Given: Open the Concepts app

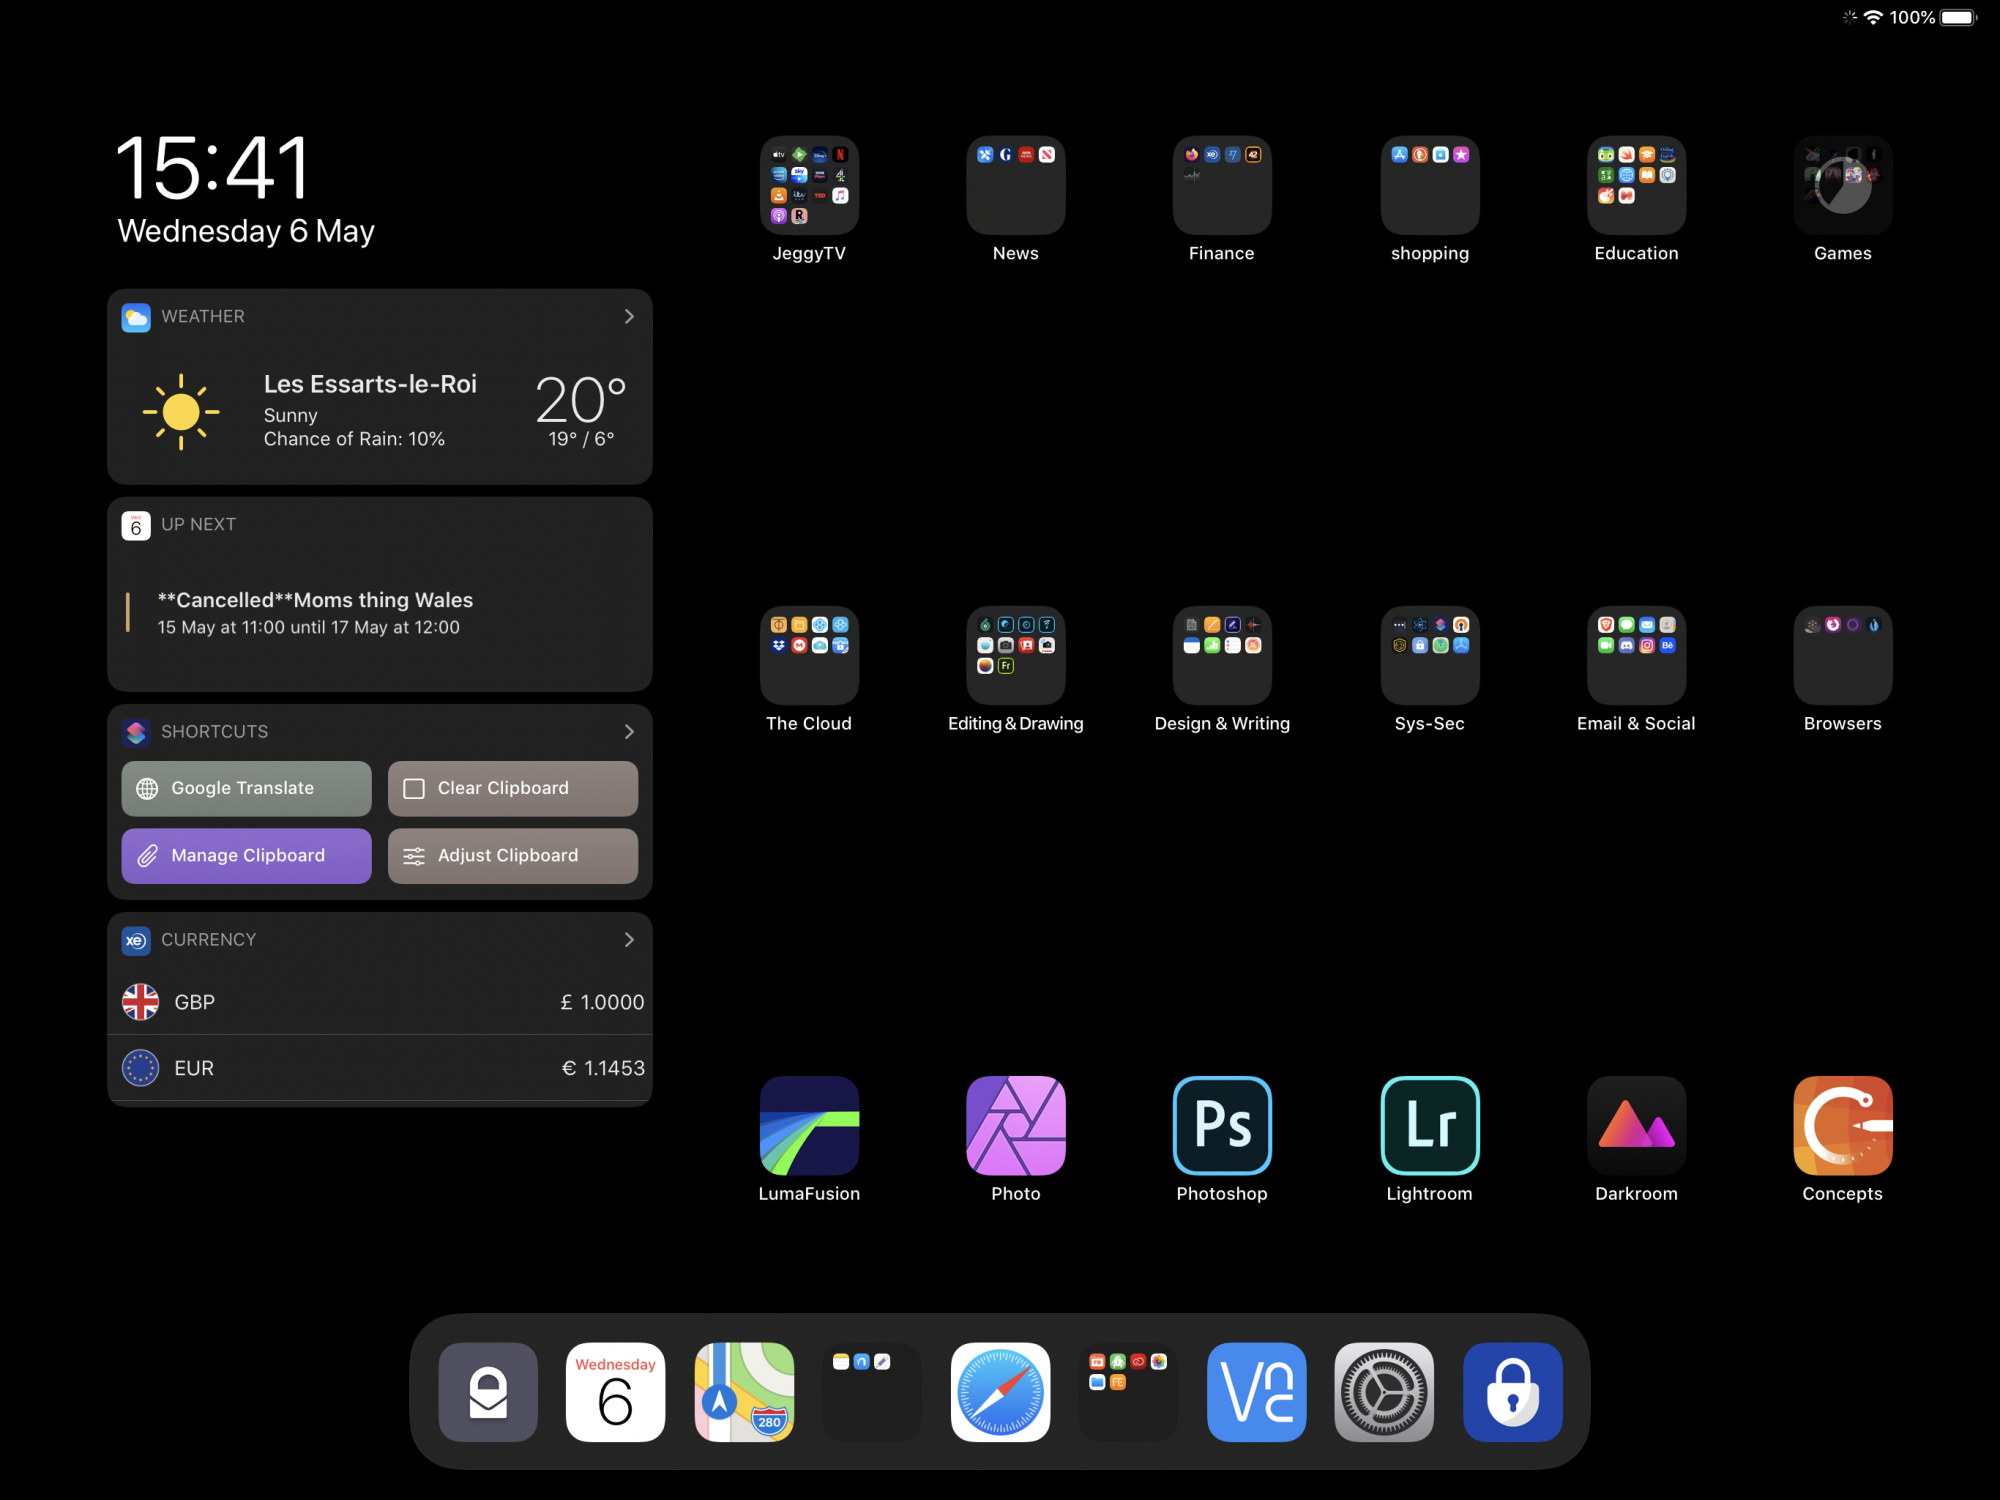Looking at the screenshot, I should pyautogui.click(x=1842, y=1125).
